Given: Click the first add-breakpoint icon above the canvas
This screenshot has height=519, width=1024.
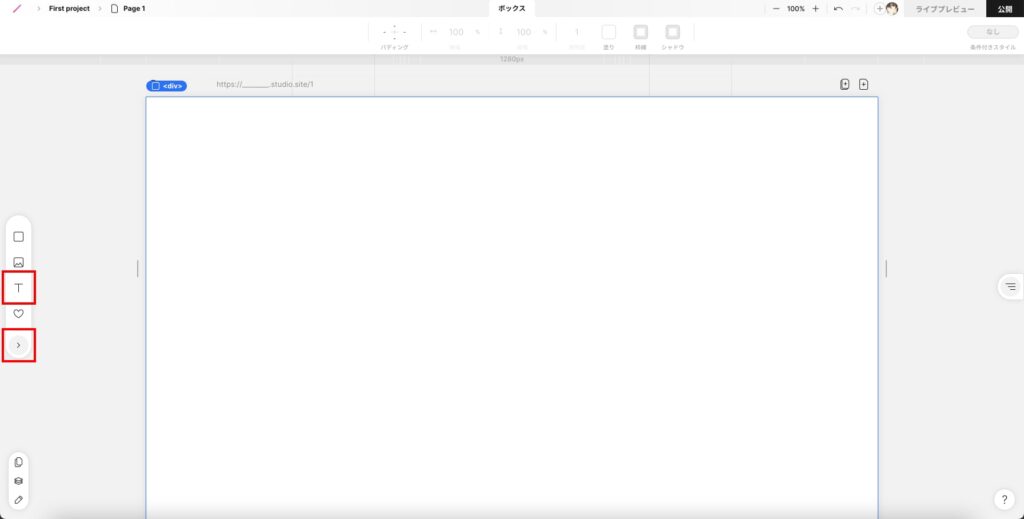Looking at the screenshot, I should (845, 85).
